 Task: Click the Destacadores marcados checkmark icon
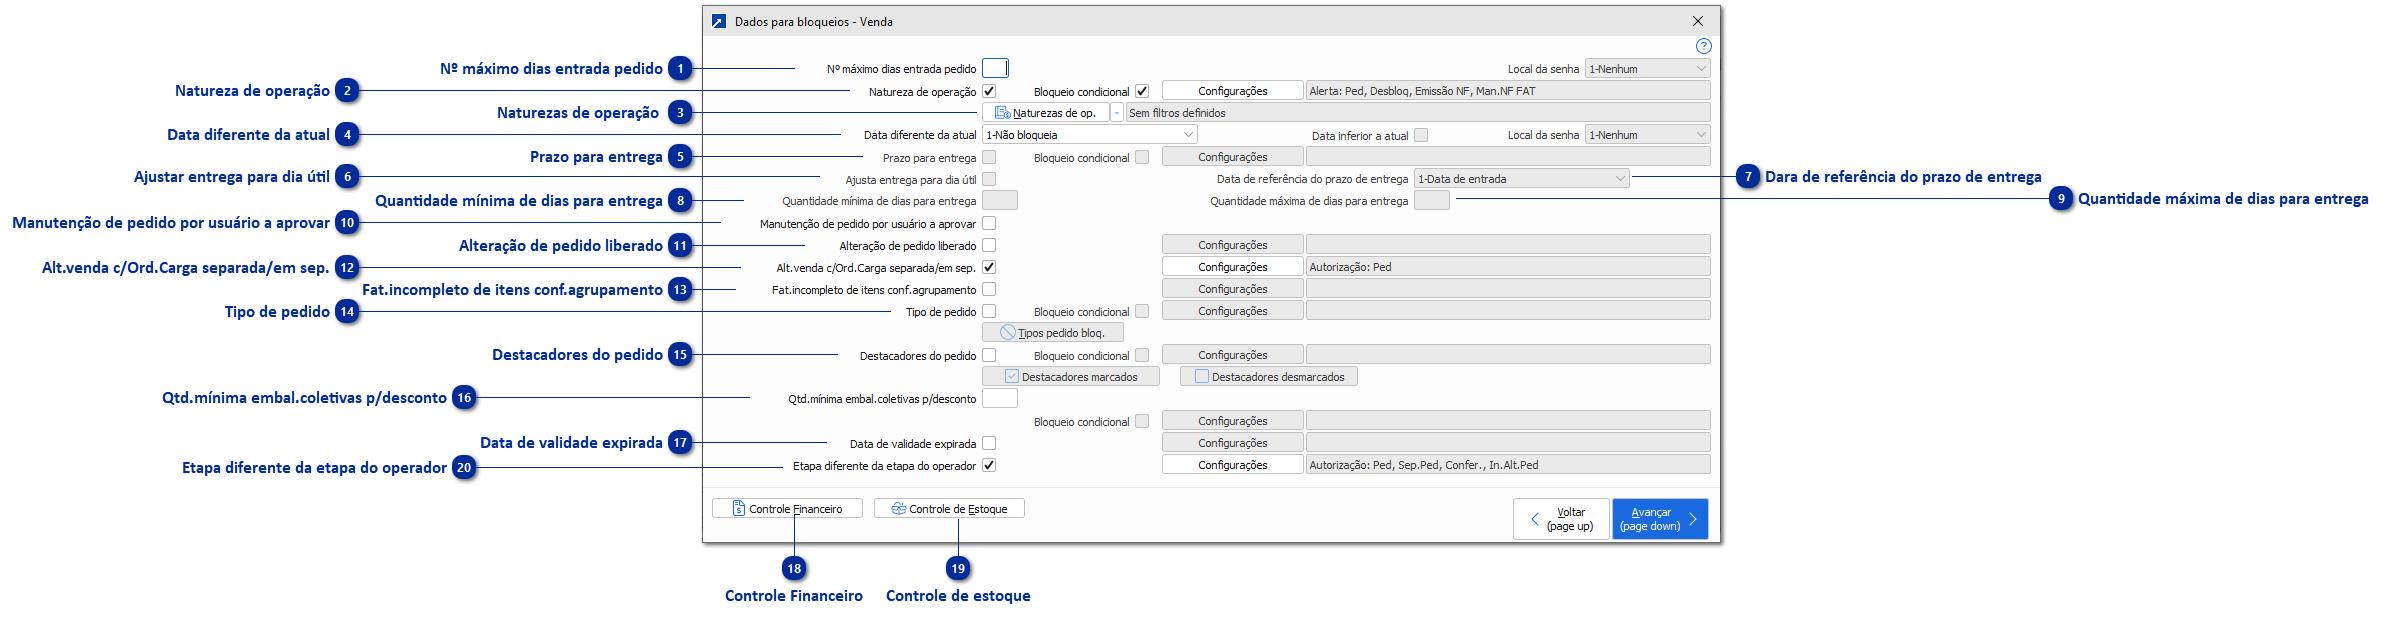click(1012, 377)
